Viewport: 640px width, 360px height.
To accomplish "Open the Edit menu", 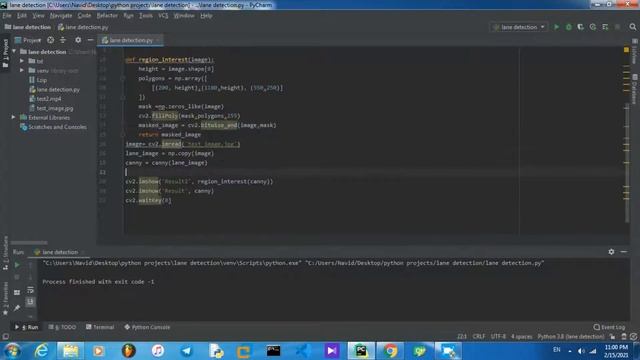I will 22,16.
